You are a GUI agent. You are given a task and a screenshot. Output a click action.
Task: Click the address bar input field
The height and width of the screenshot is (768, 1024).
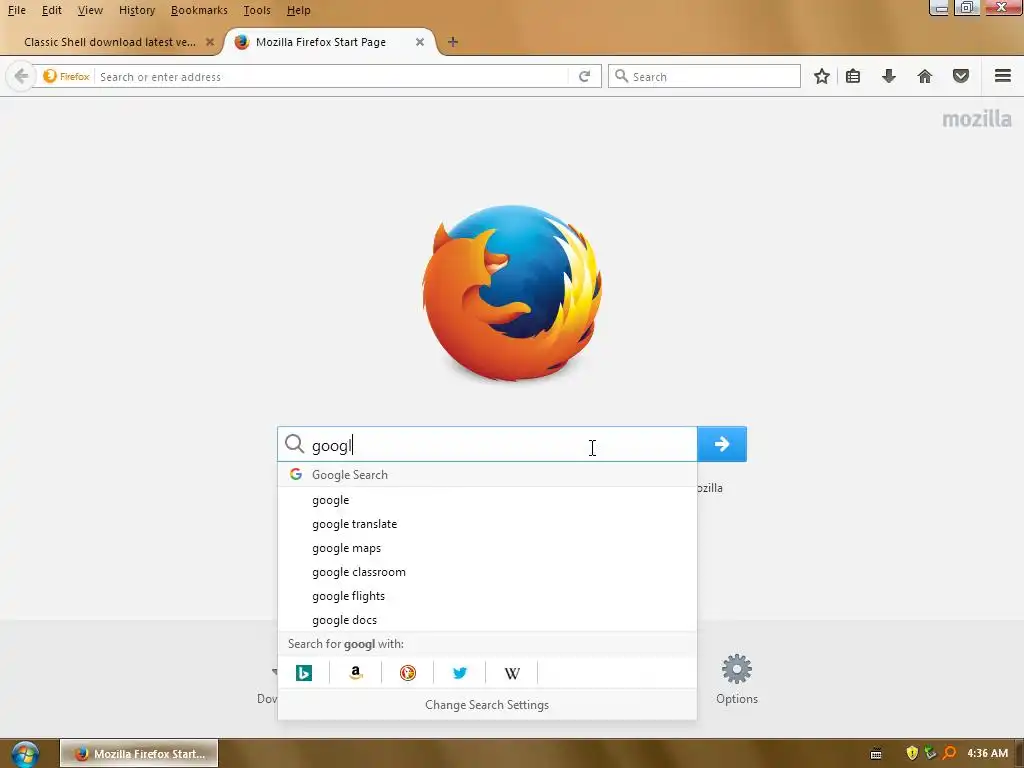[333, 76]
